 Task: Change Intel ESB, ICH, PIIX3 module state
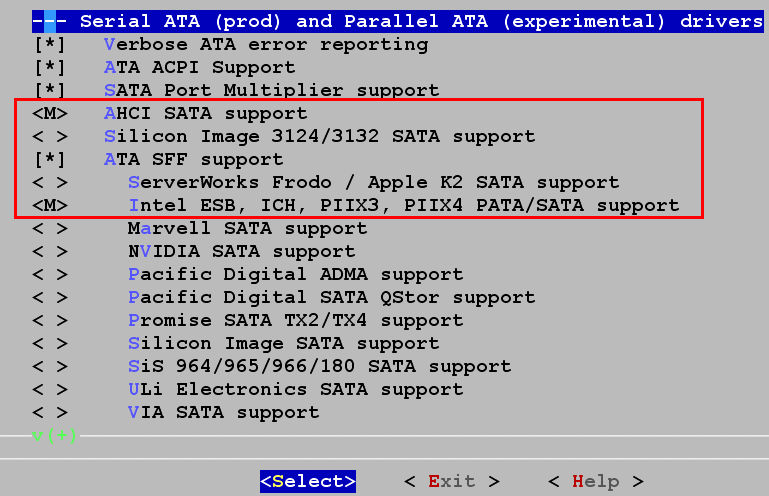[x=50, y=206]
